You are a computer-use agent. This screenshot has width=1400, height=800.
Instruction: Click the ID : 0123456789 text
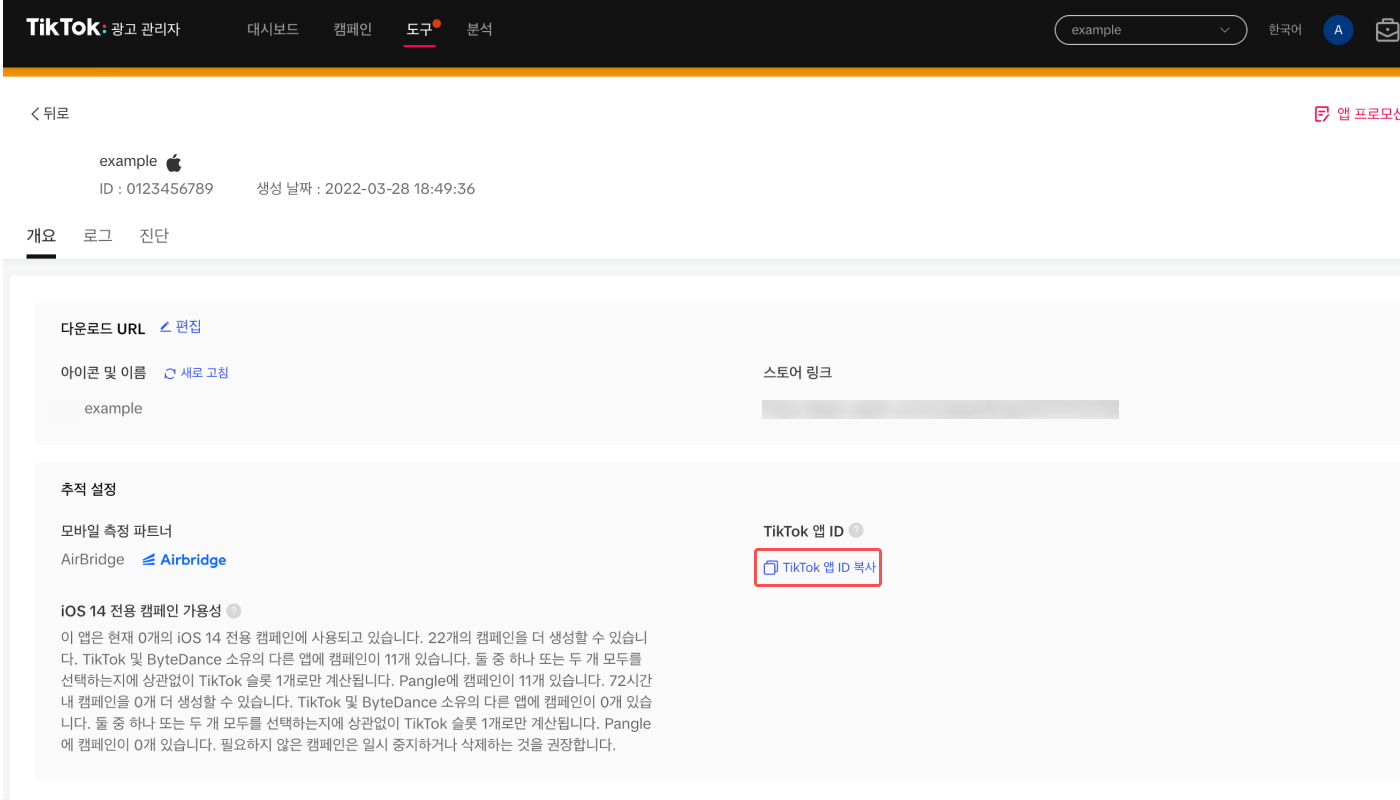(156, 189)
